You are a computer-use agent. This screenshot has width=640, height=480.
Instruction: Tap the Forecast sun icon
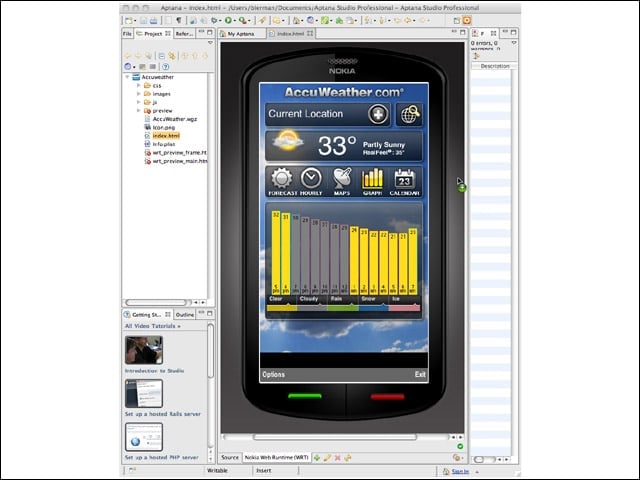pyautogui.click(x=282, y=181)
